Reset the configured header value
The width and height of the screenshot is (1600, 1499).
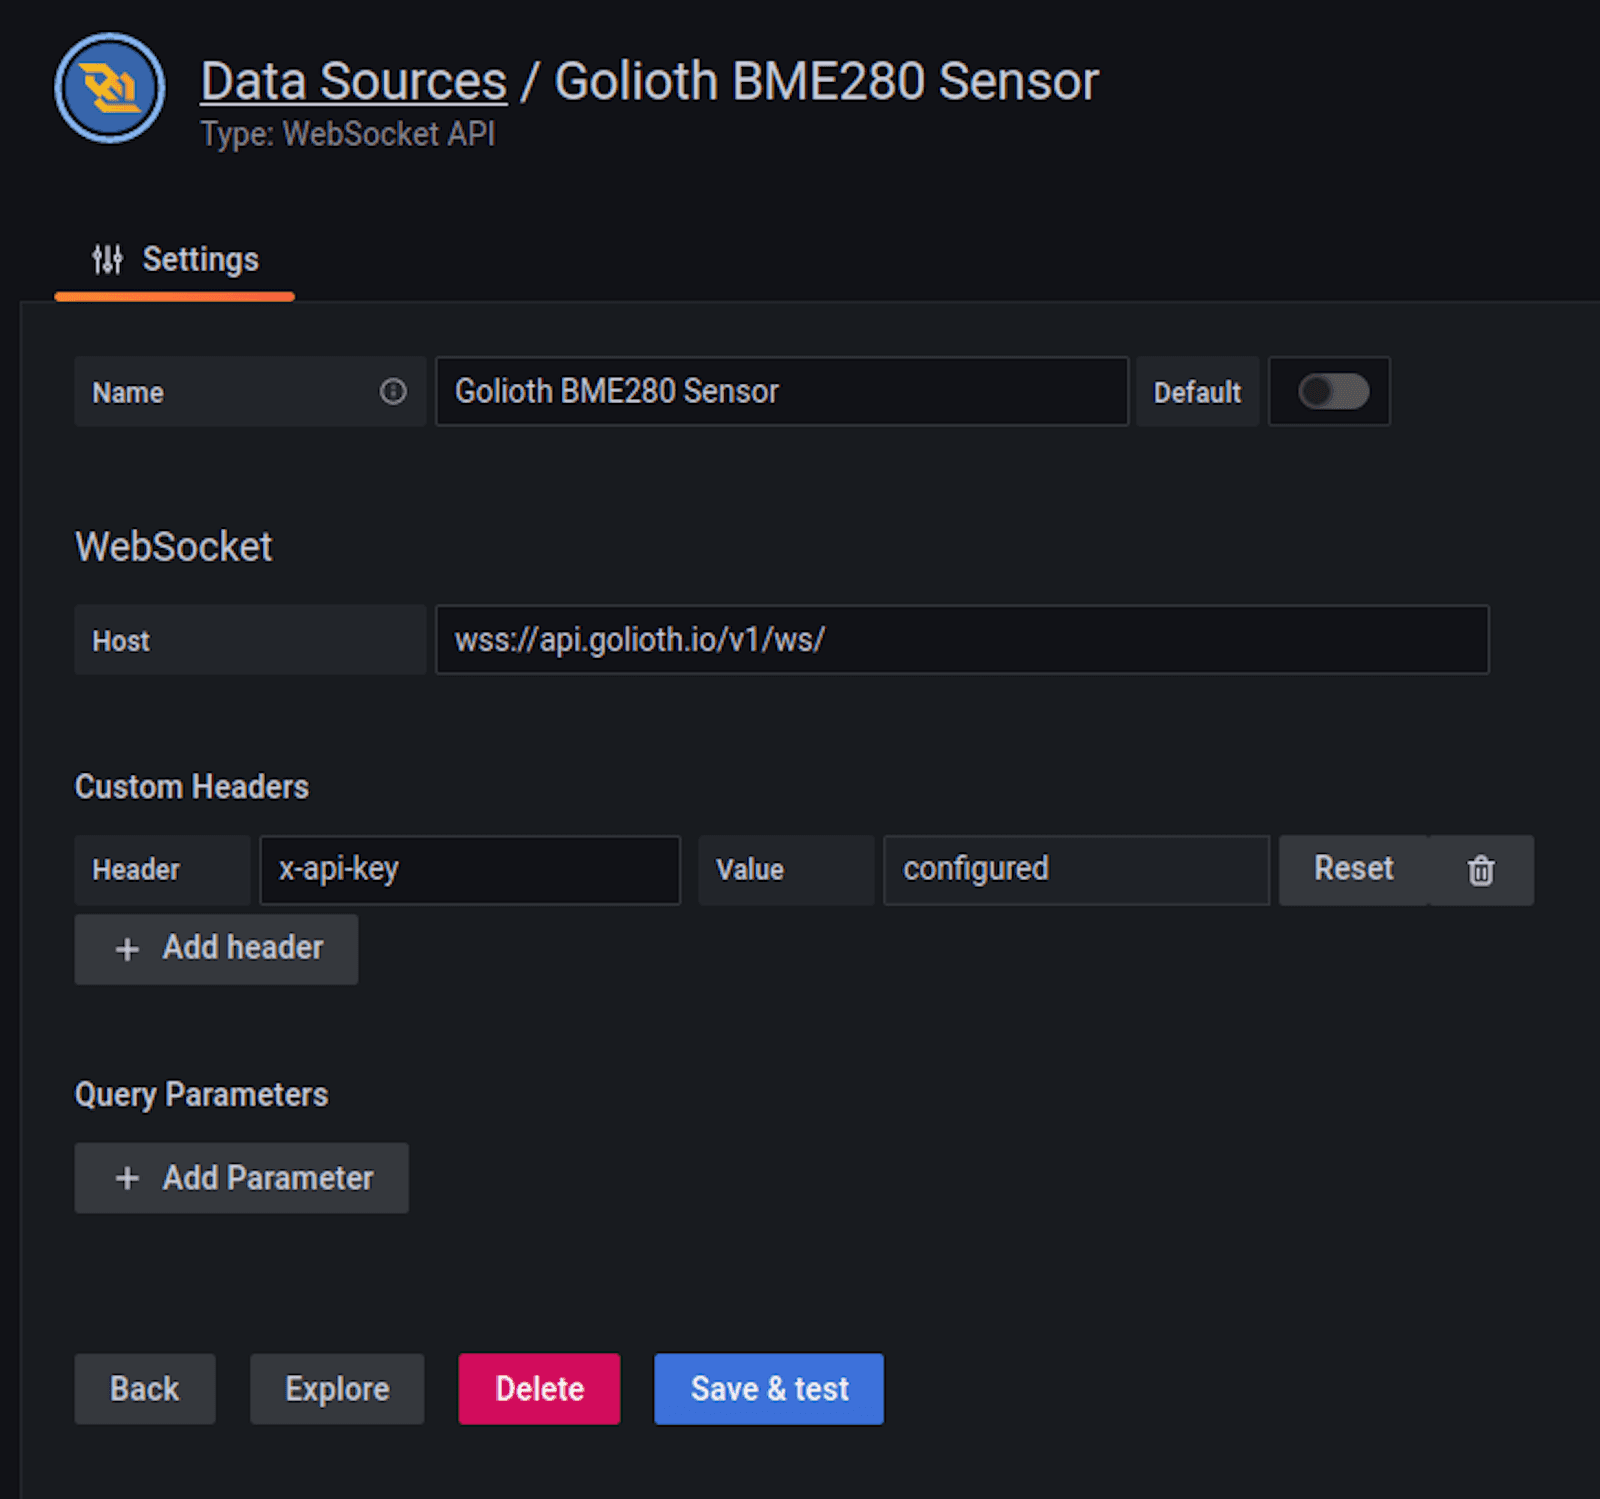[1353, 870]
